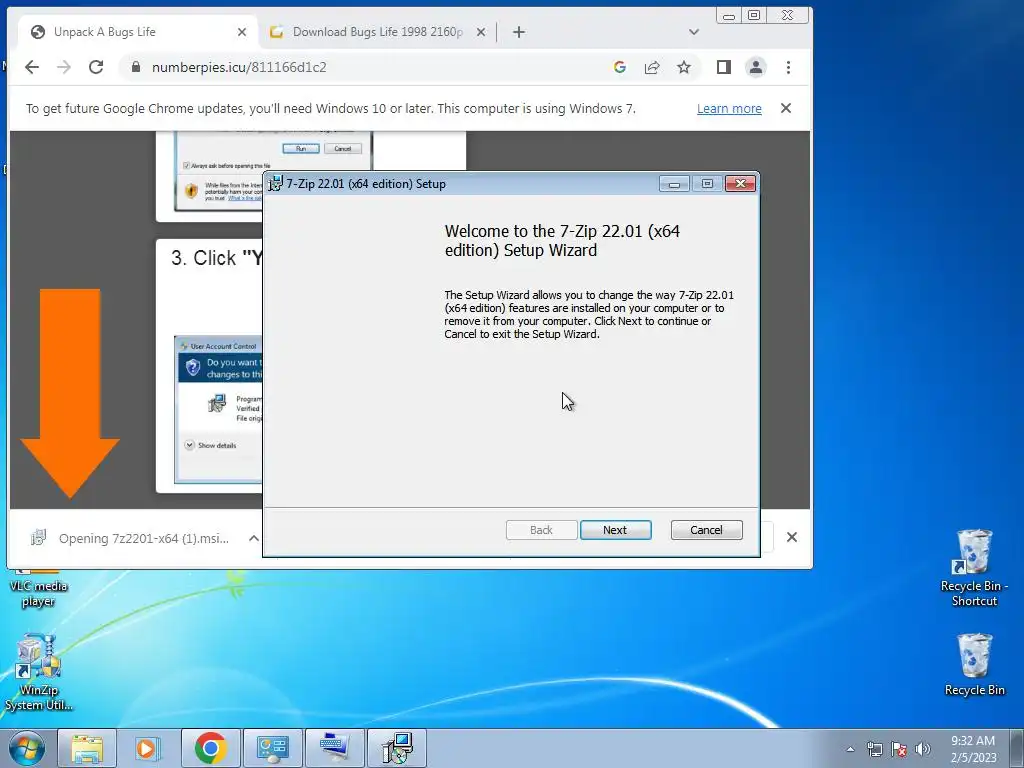
Task: Open Learn more link in update notice
Action: coord(729,108)
